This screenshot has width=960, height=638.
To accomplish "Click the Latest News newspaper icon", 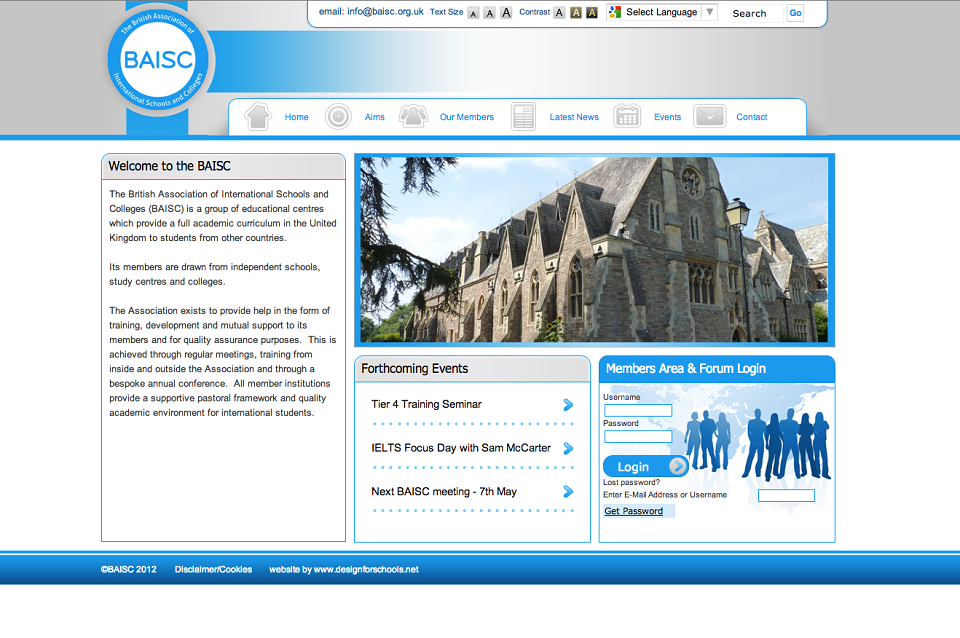I will pyautogui.click(x=523, y=116).
